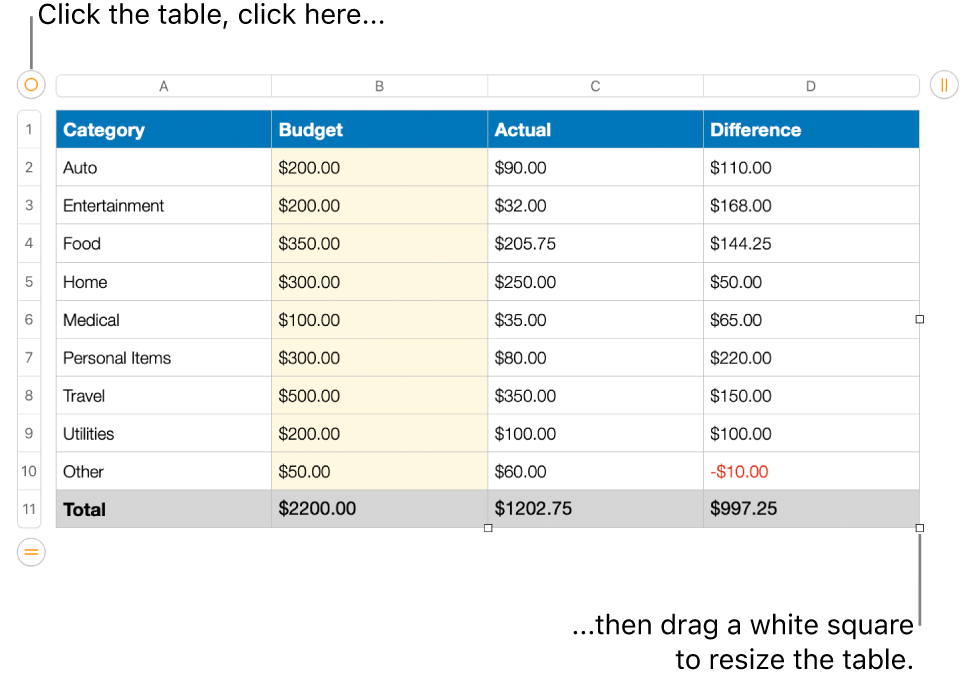Select the Budget header cell
This screenshot has height=678, width=971.
(x=379, y=129)
